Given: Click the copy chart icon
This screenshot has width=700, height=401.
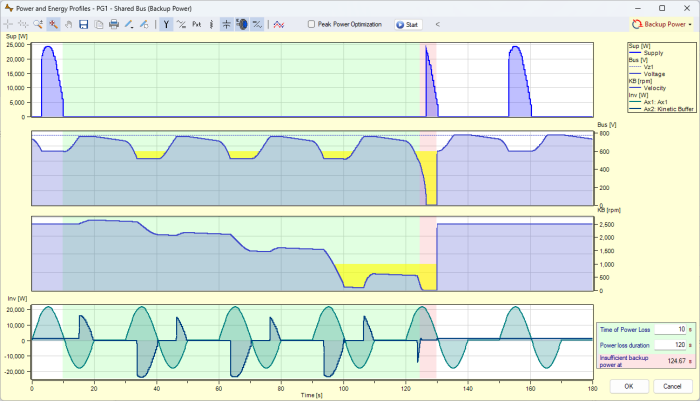Looking at the screenshot, I should (x=98, y=23).
